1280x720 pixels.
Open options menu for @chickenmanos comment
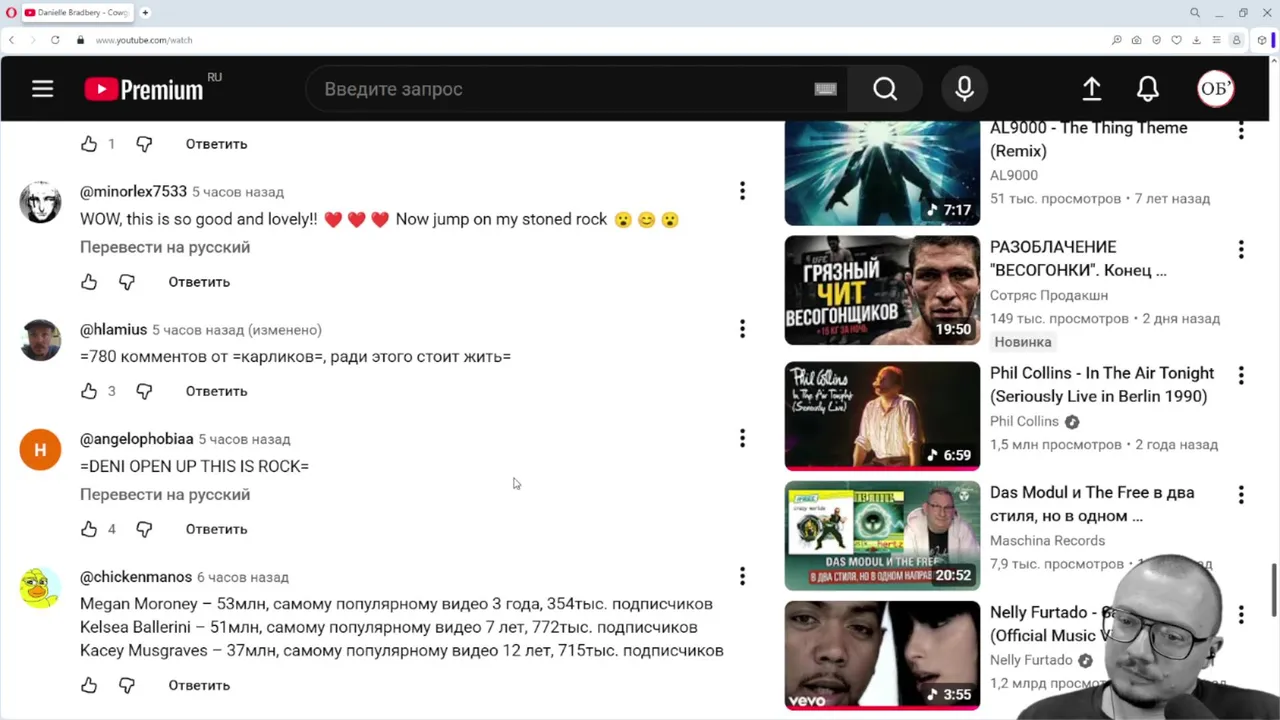click(742, 576)
